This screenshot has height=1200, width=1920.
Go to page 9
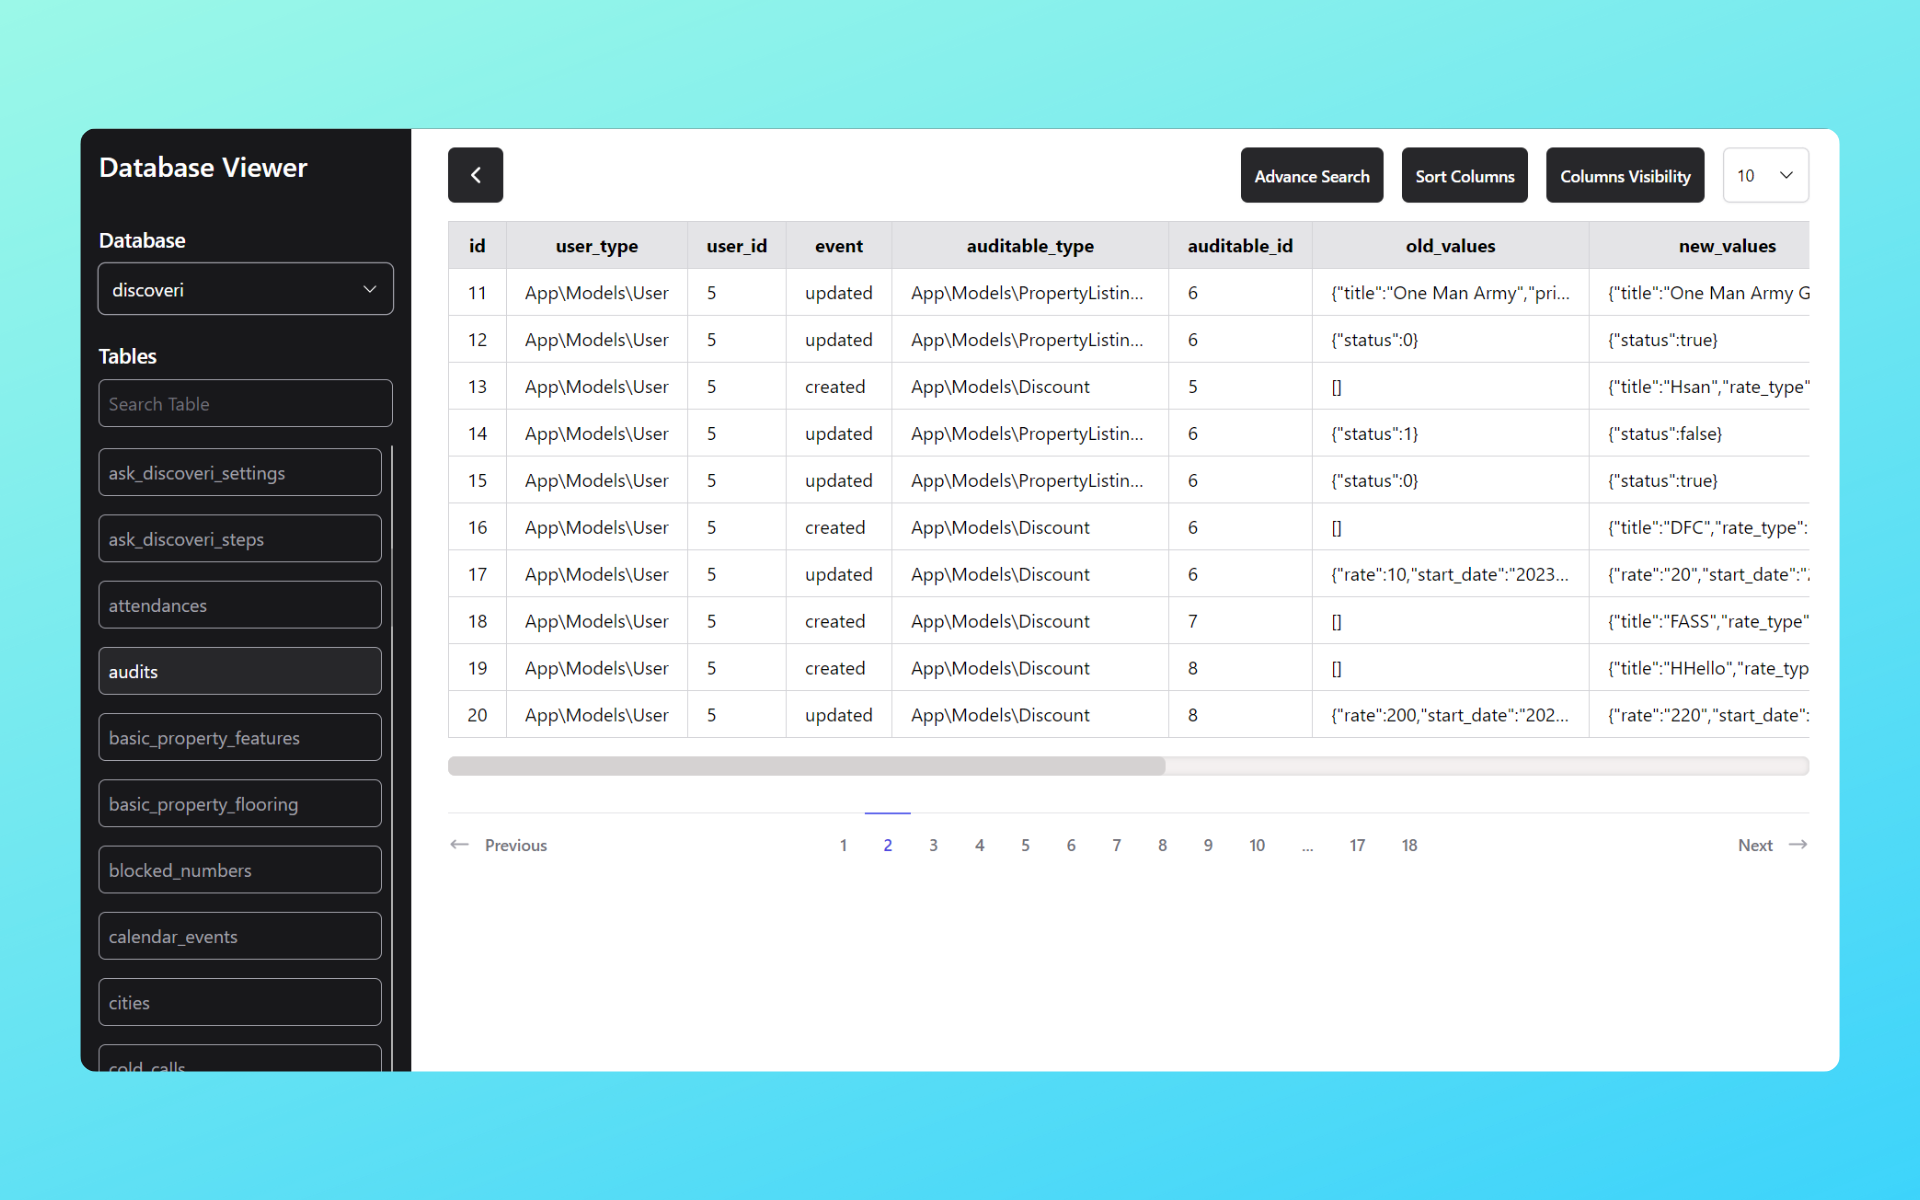pos(1208,845)
